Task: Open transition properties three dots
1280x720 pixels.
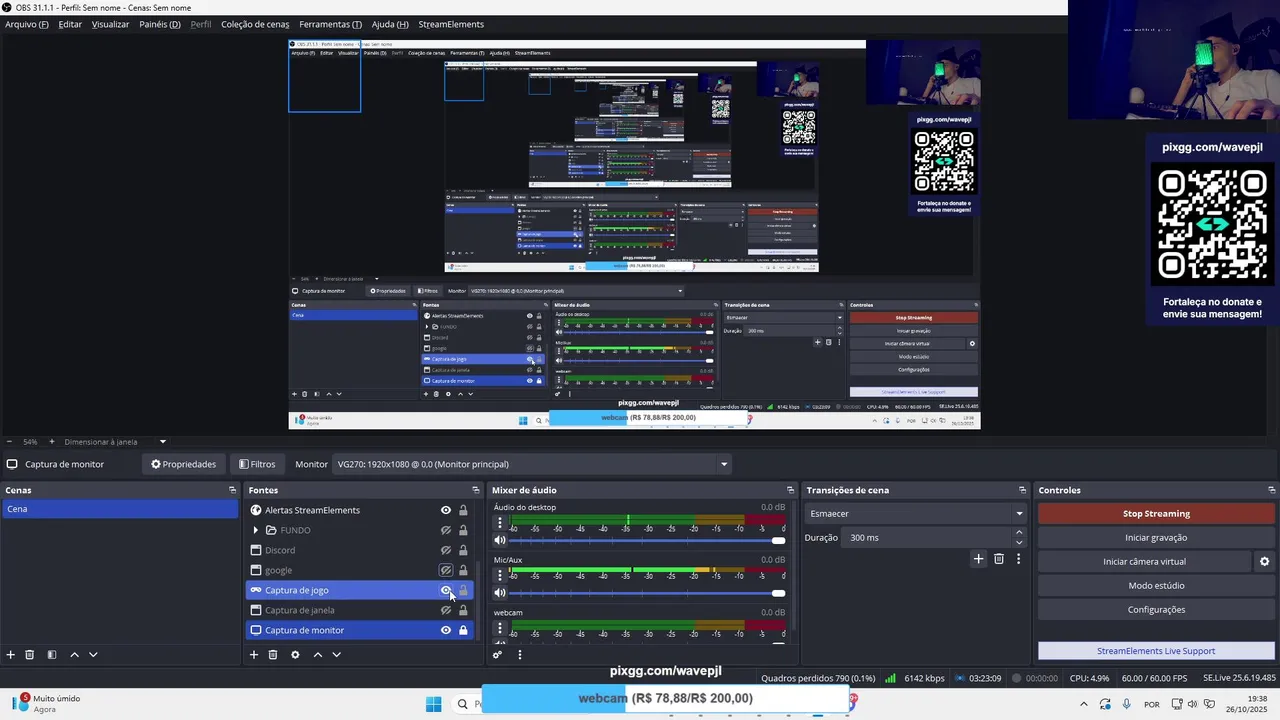Action: (1018, 559)
